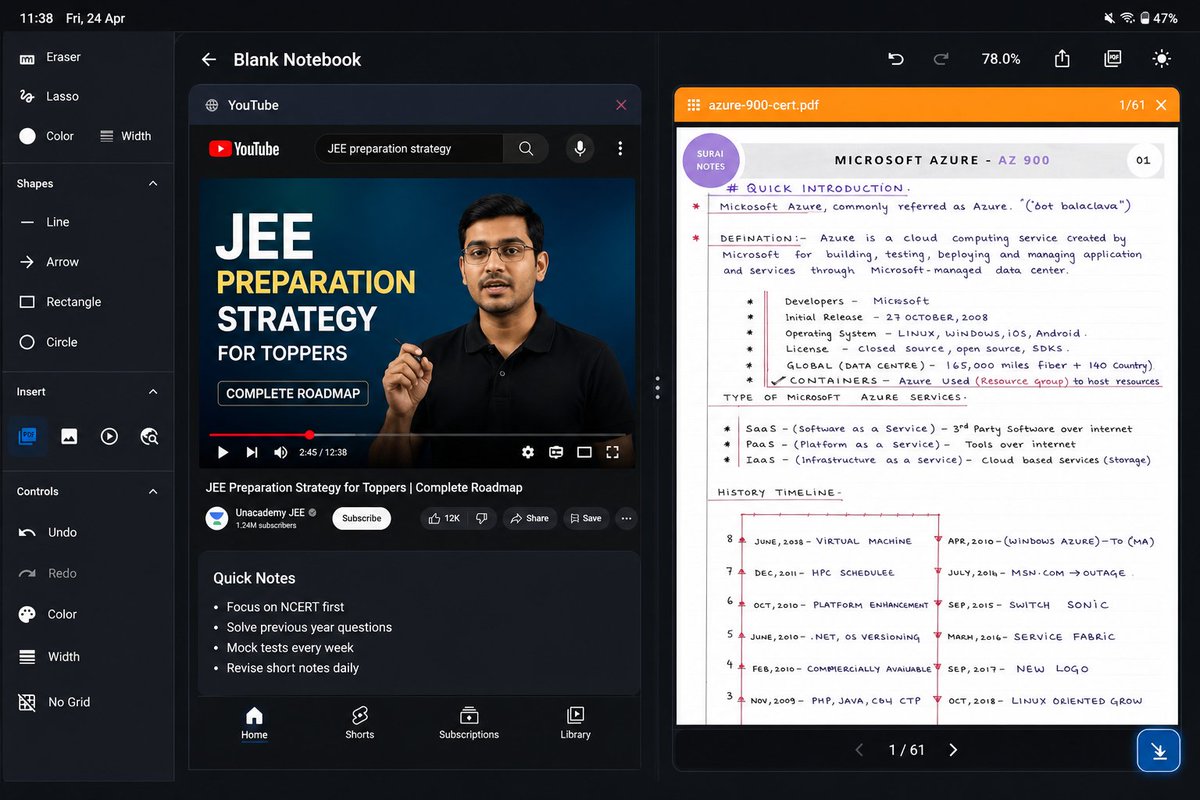This screenshot has width=1200, height=800.
Task: Open the pen Color picker near Lasso
Action: click(46, 136)
